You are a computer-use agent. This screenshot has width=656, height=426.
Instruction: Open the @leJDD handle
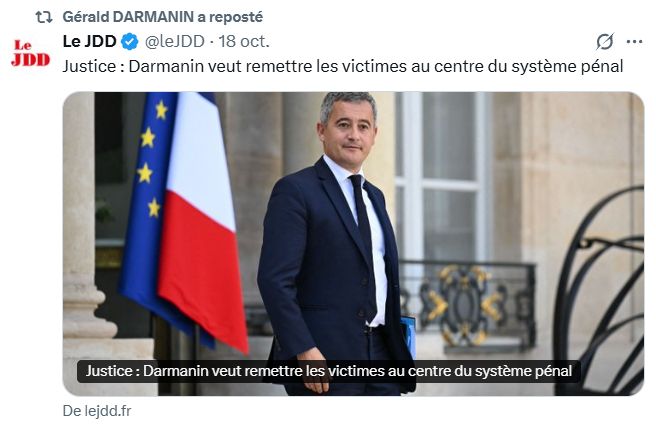(x=174, y=41)
